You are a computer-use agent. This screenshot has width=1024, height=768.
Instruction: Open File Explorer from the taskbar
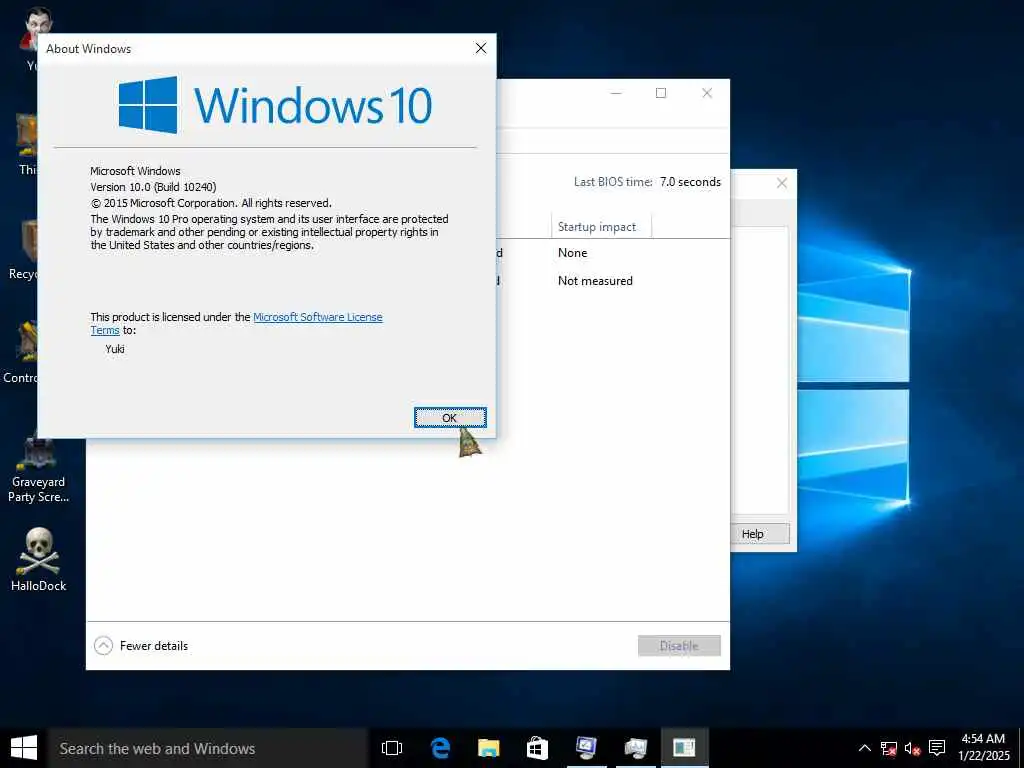tap(488, 748)
